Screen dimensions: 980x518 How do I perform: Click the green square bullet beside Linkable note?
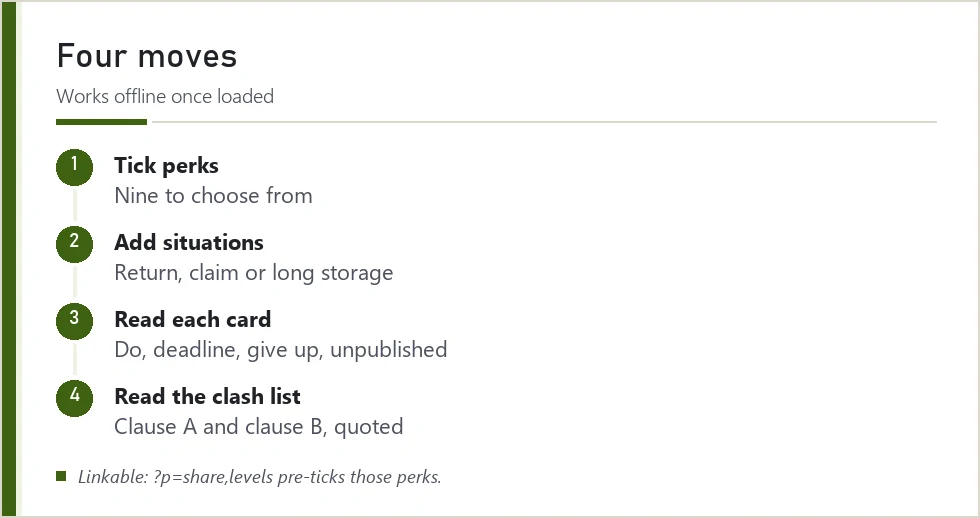point(61,476)
